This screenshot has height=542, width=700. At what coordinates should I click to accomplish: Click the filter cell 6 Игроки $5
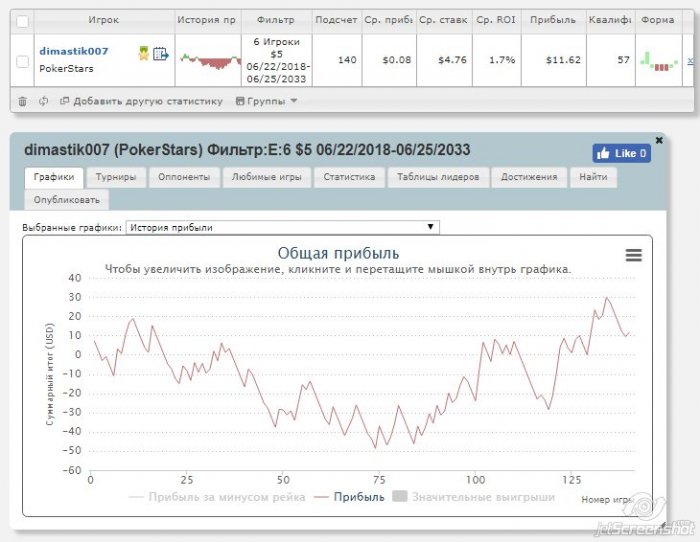point(276,60)
